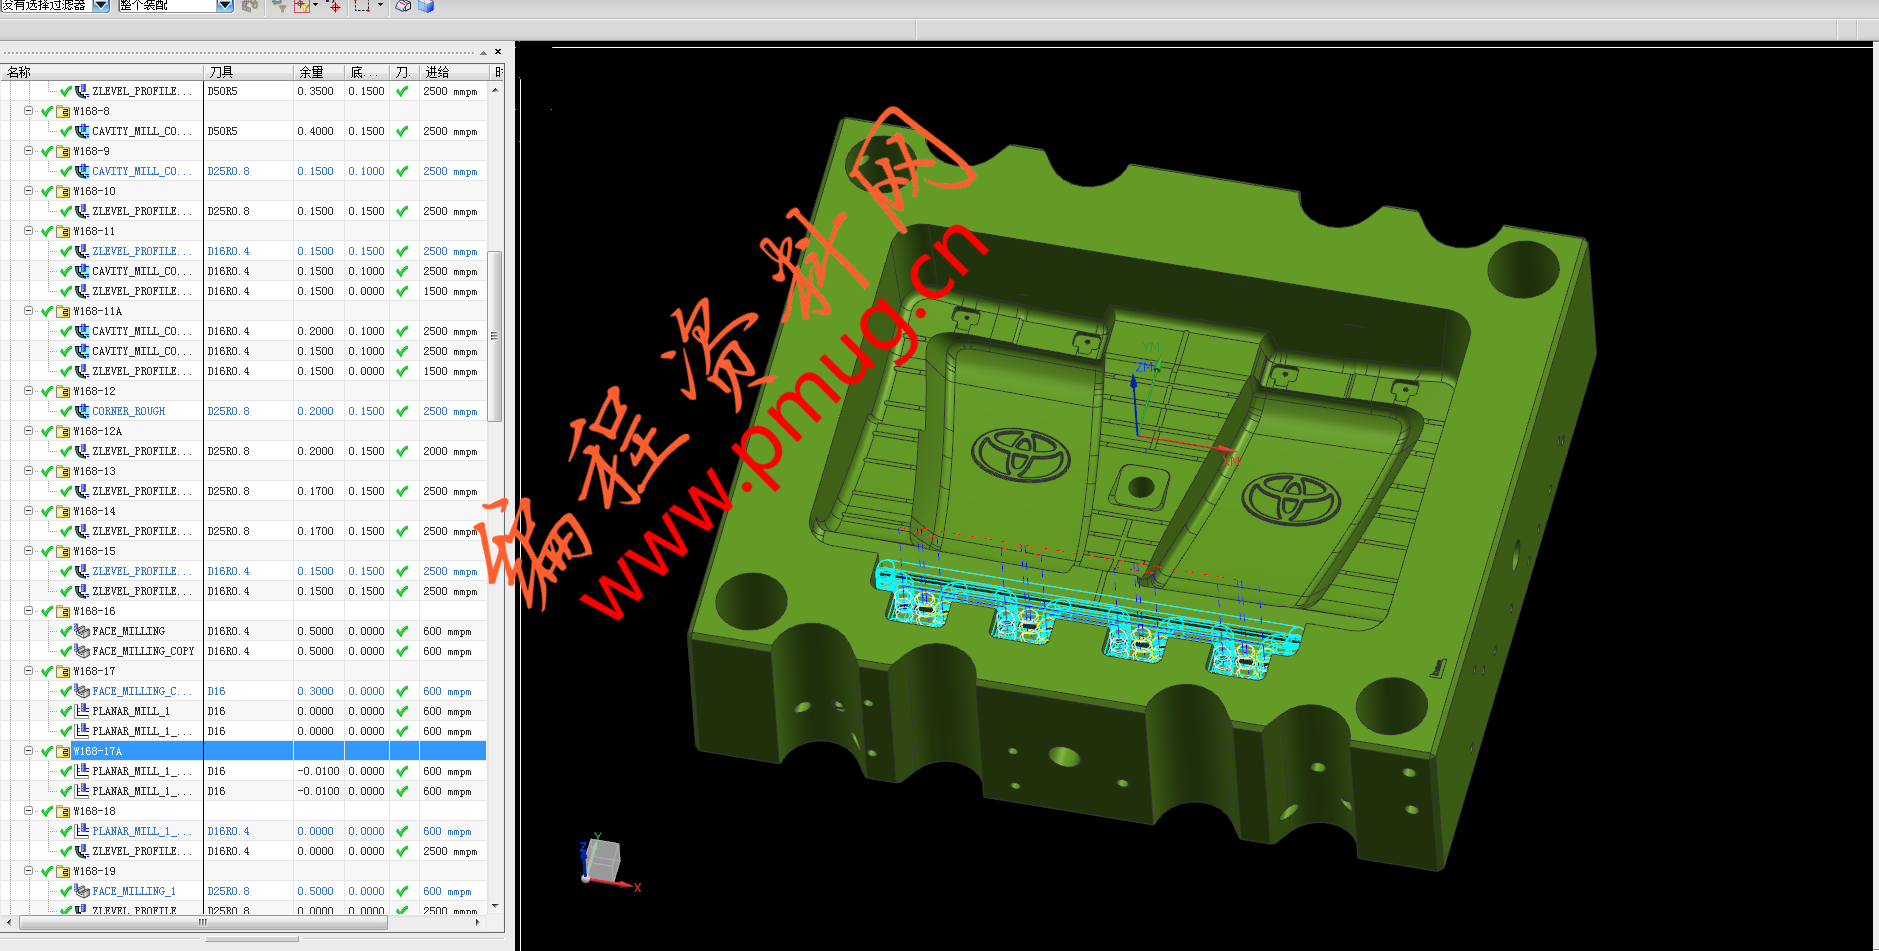Click the W168-12 folder icon
This screenshot has height=951, width=1879.
pos(63,391)
